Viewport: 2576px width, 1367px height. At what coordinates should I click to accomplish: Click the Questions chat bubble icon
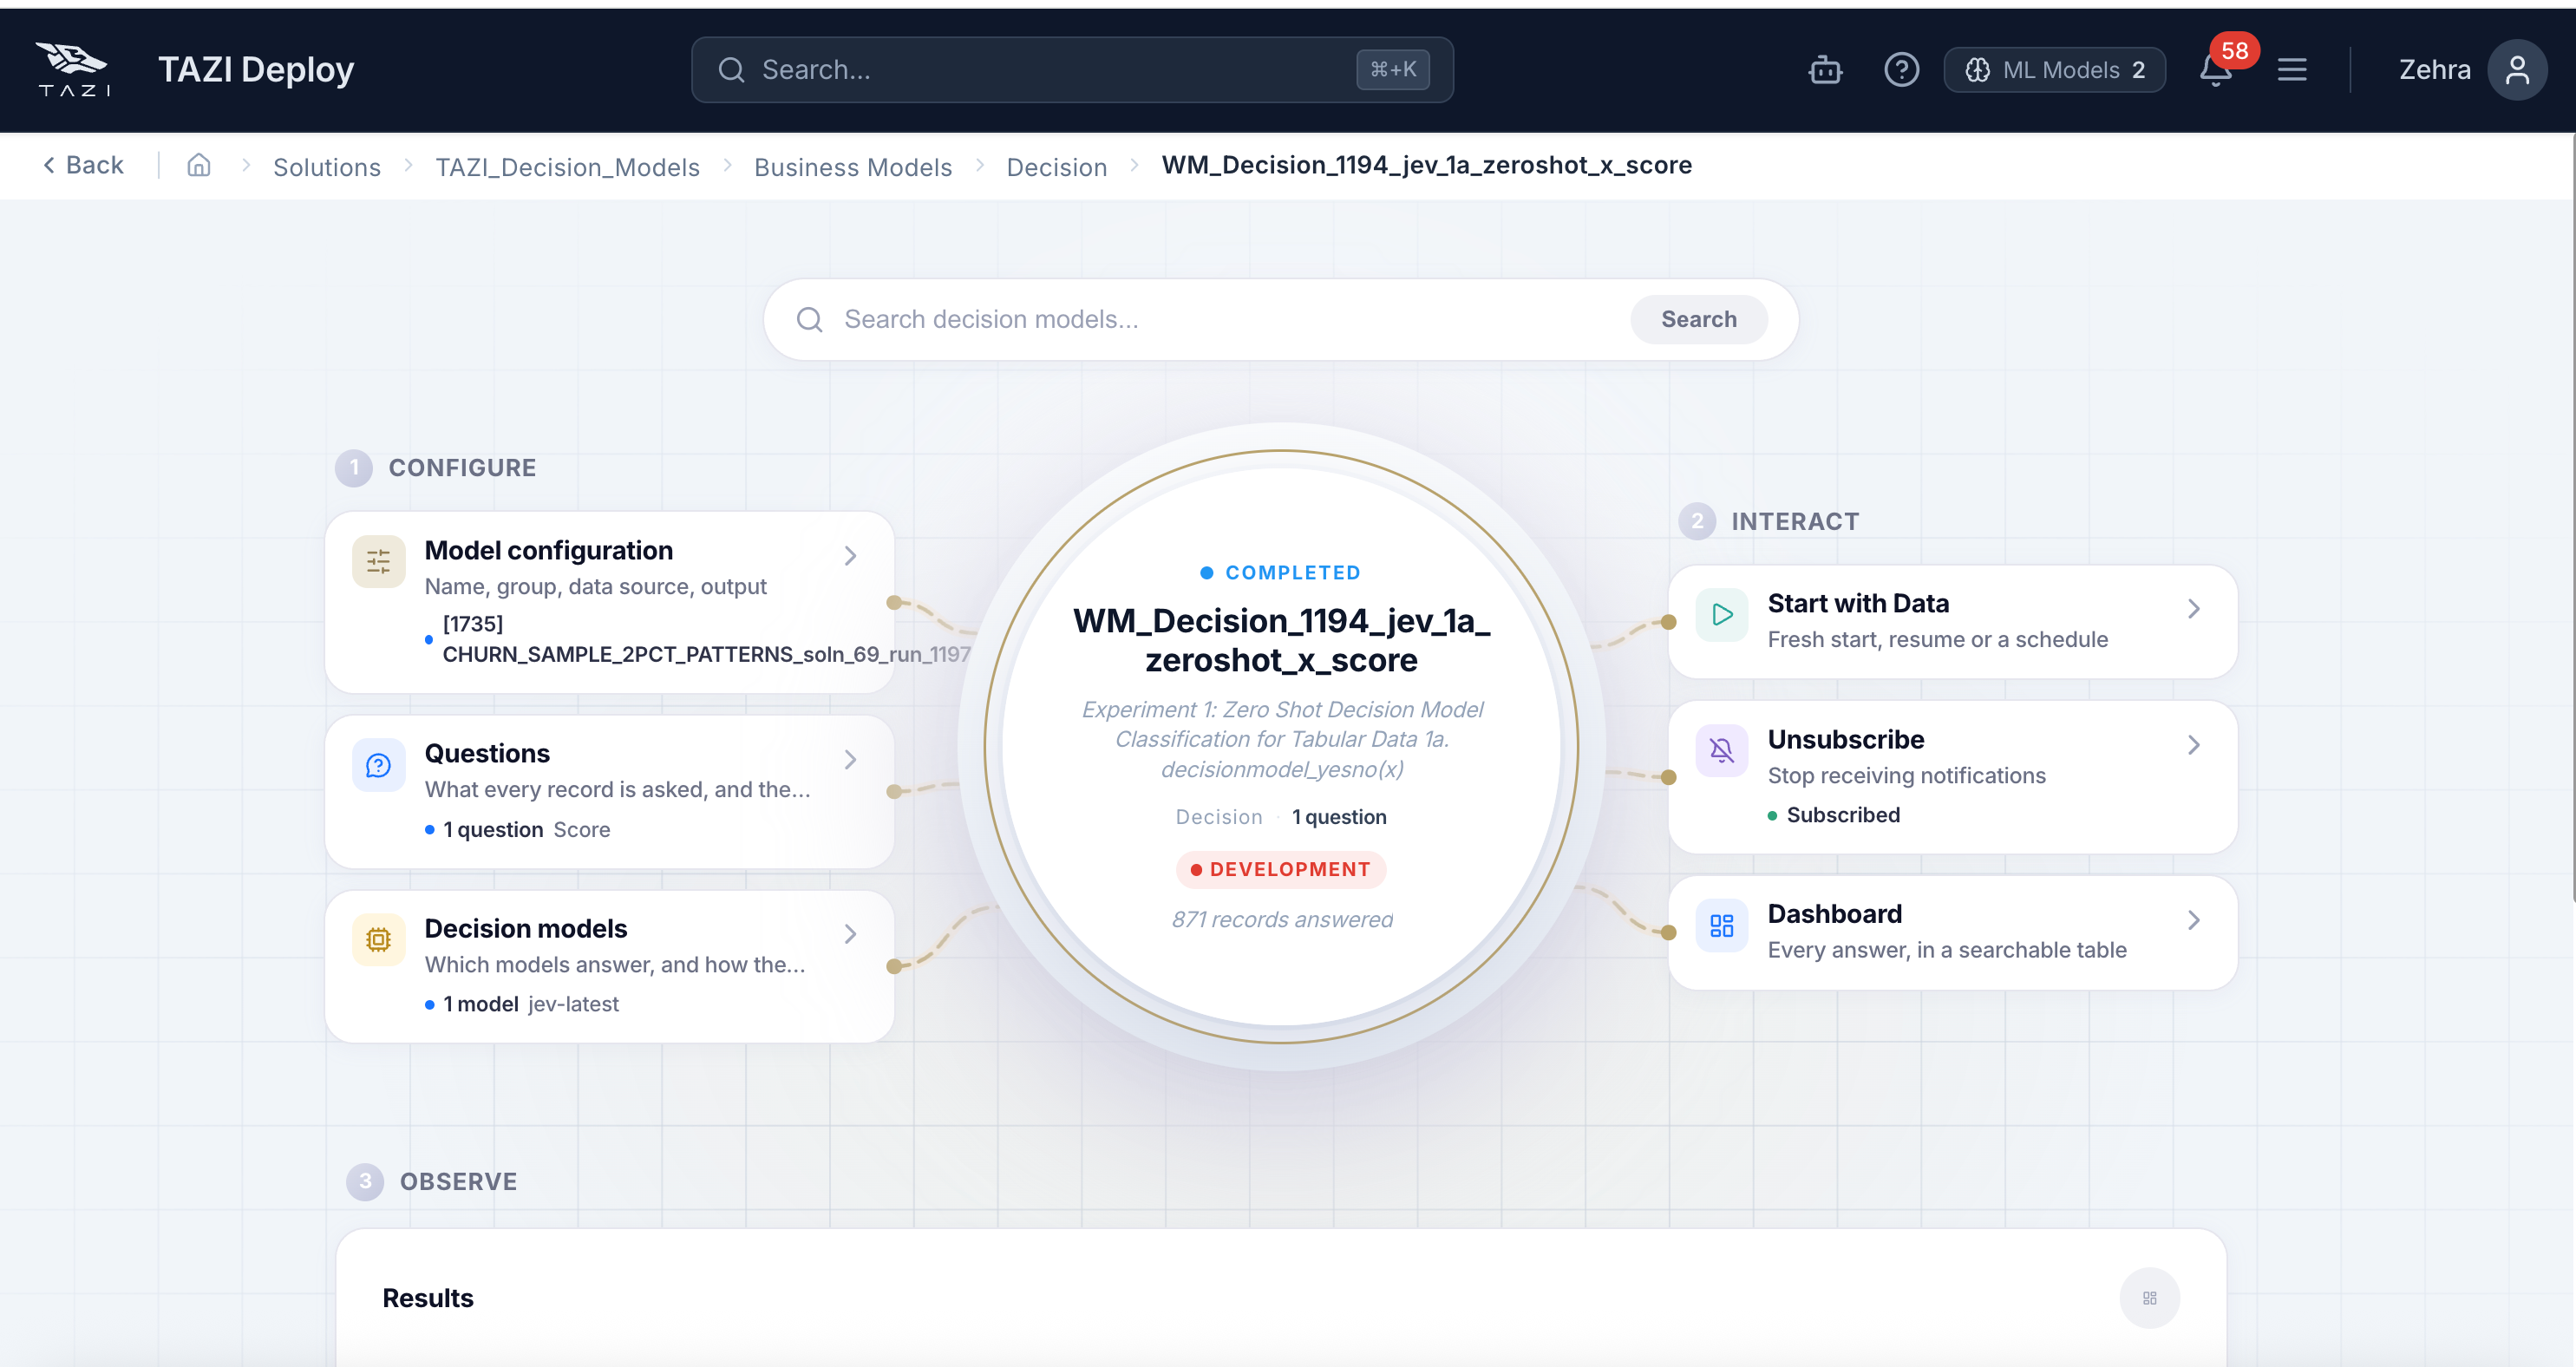(x=378, y=766)
